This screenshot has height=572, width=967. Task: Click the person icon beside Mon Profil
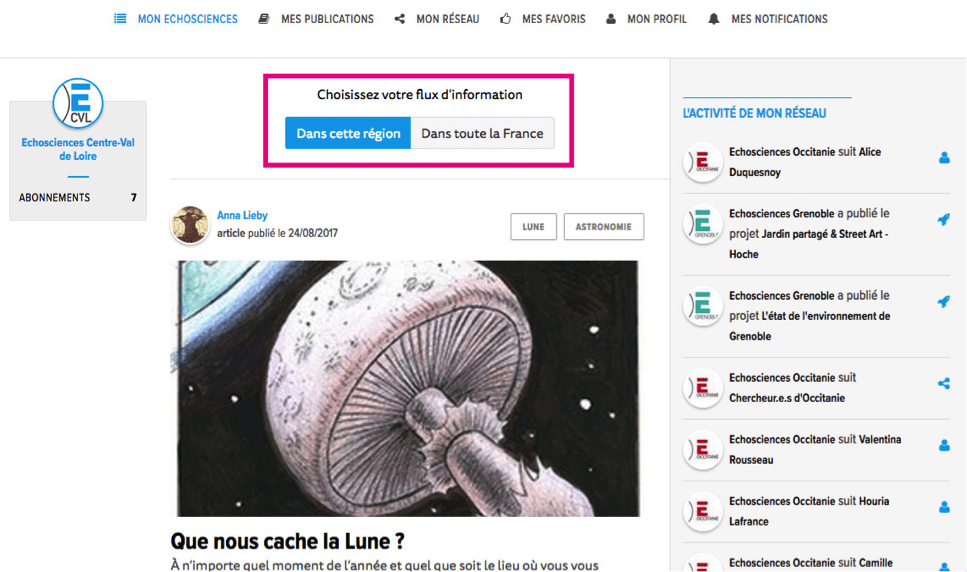[x=611, y=18]
